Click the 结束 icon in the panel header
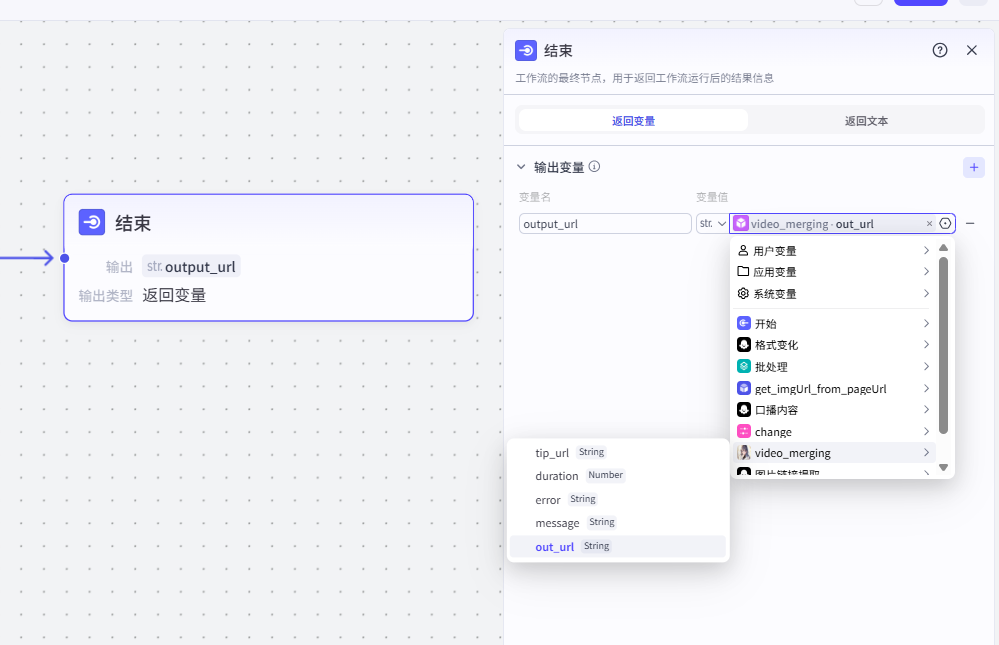 (x=526, y=50)
